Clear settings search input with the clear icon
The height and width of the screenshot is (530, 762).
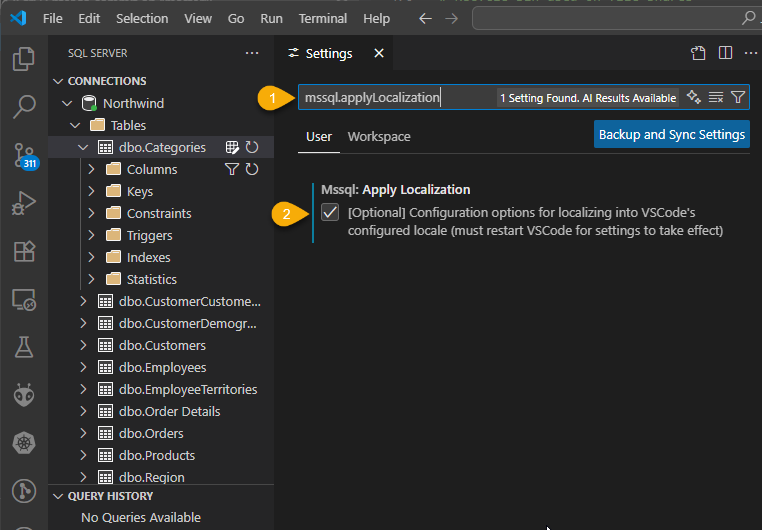click(716, 97)
